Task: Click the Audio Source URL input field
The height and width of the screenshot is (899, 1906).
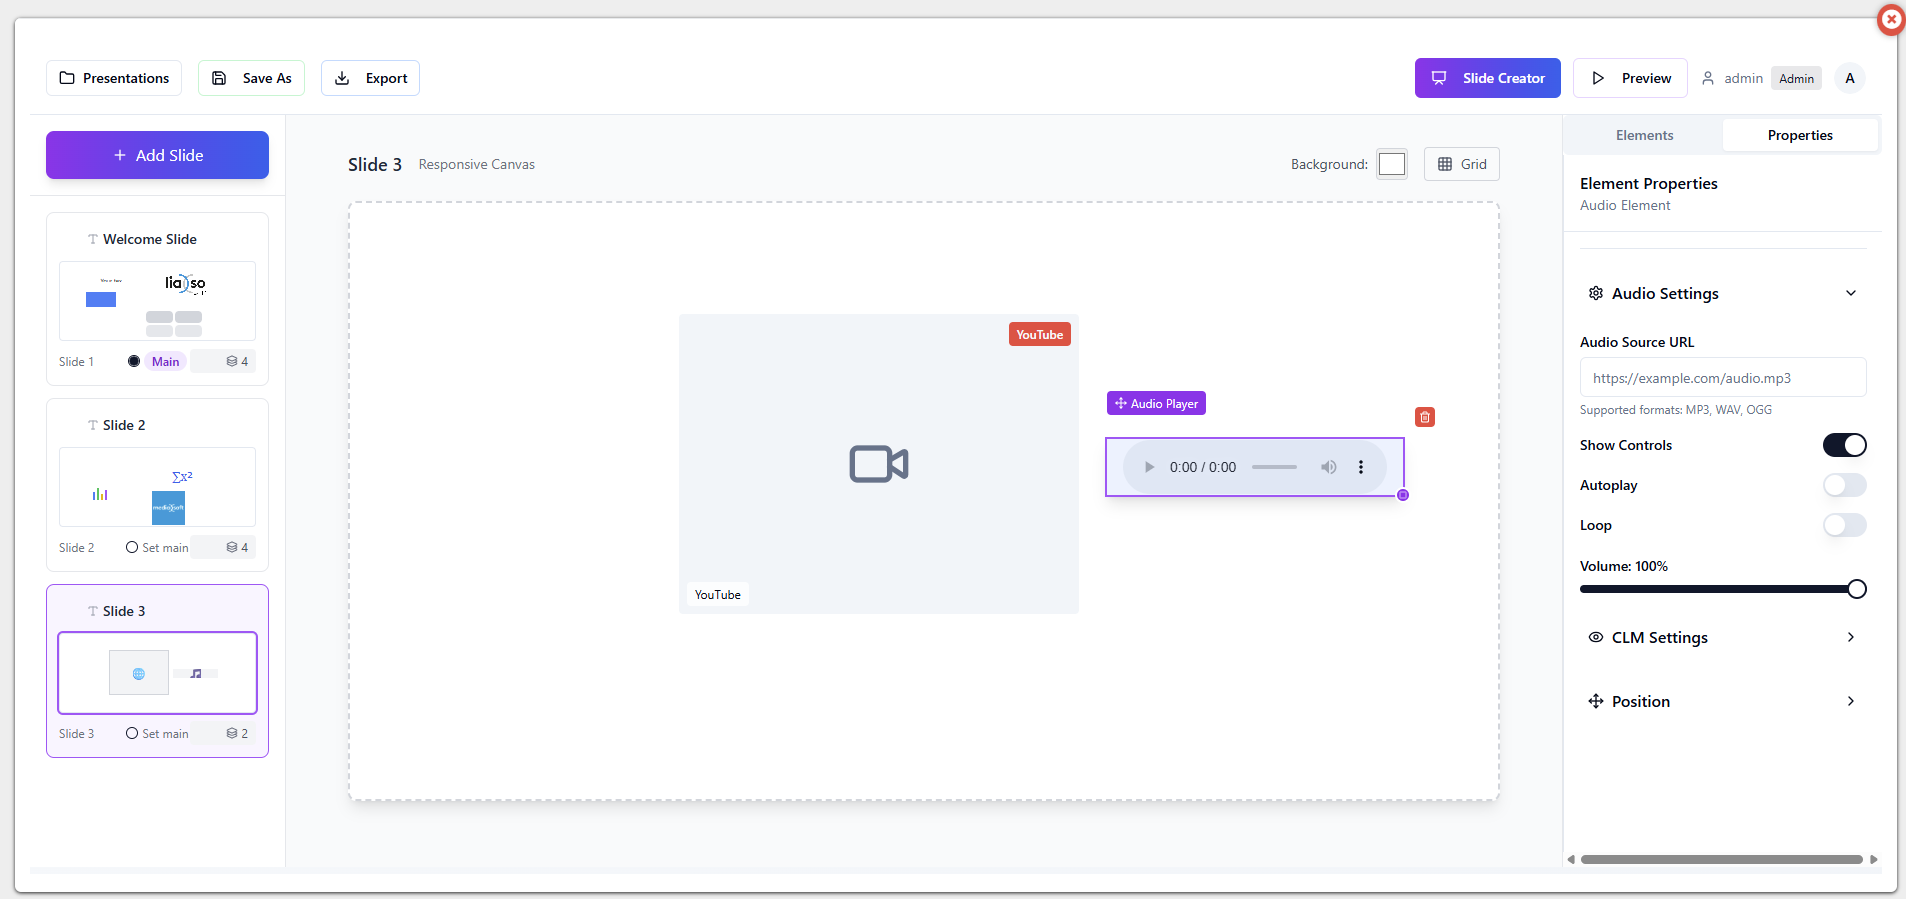Action: (x=1722, y=378)
